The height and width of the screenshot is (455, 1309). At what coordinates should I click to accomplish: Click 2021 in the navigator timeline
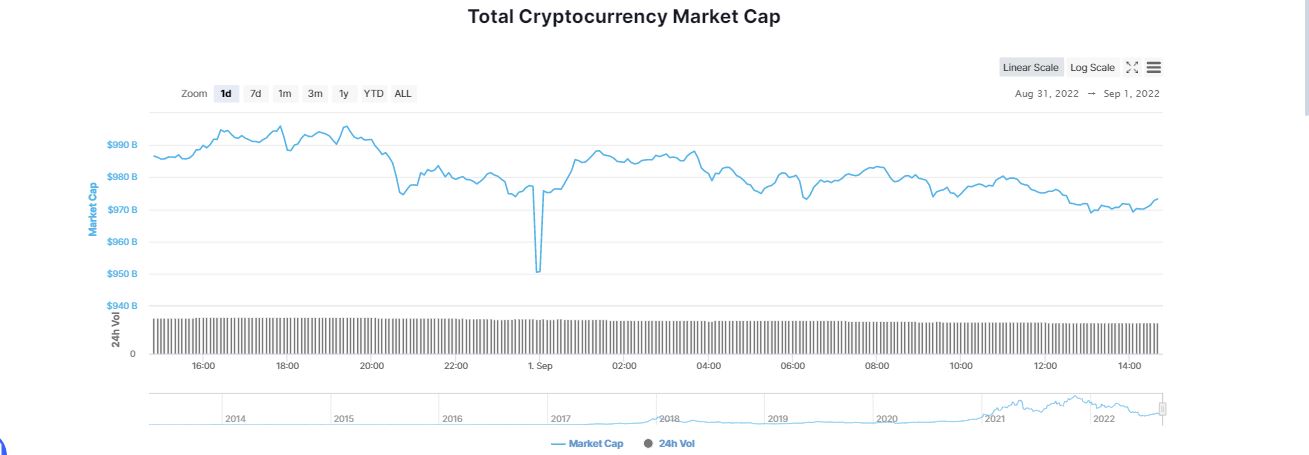(994, 419)
